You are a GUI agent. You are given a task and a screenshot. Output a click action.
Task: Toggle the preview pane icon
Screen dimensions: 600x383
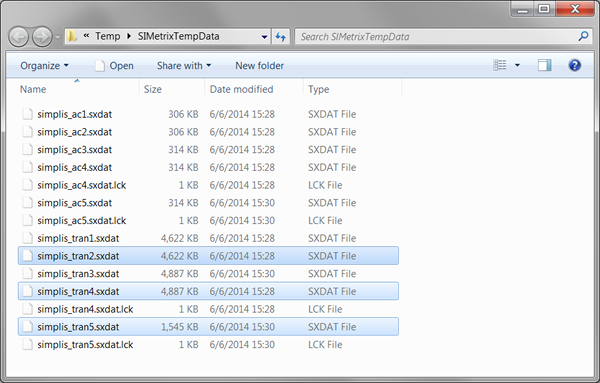tap(544, 65)
